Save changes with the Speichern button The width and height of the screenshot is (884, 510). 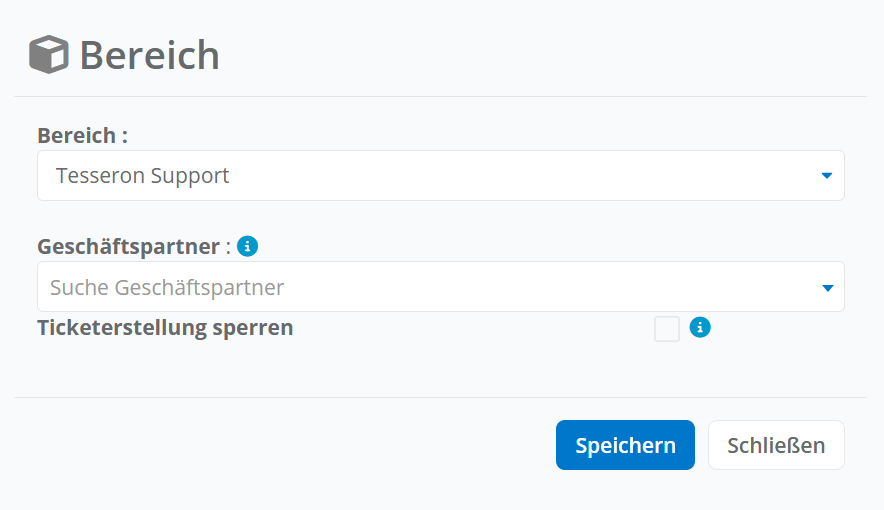coord(625,445)
